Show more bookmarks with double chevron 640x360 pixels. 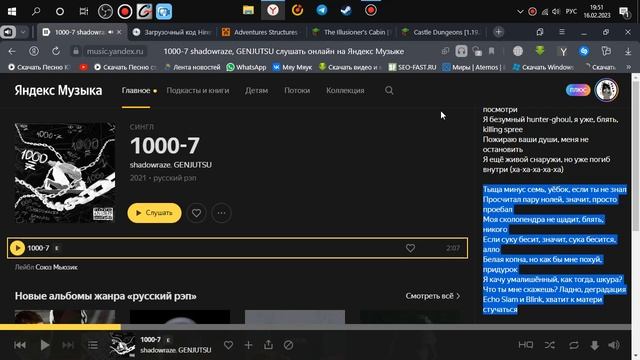[628, 67]
